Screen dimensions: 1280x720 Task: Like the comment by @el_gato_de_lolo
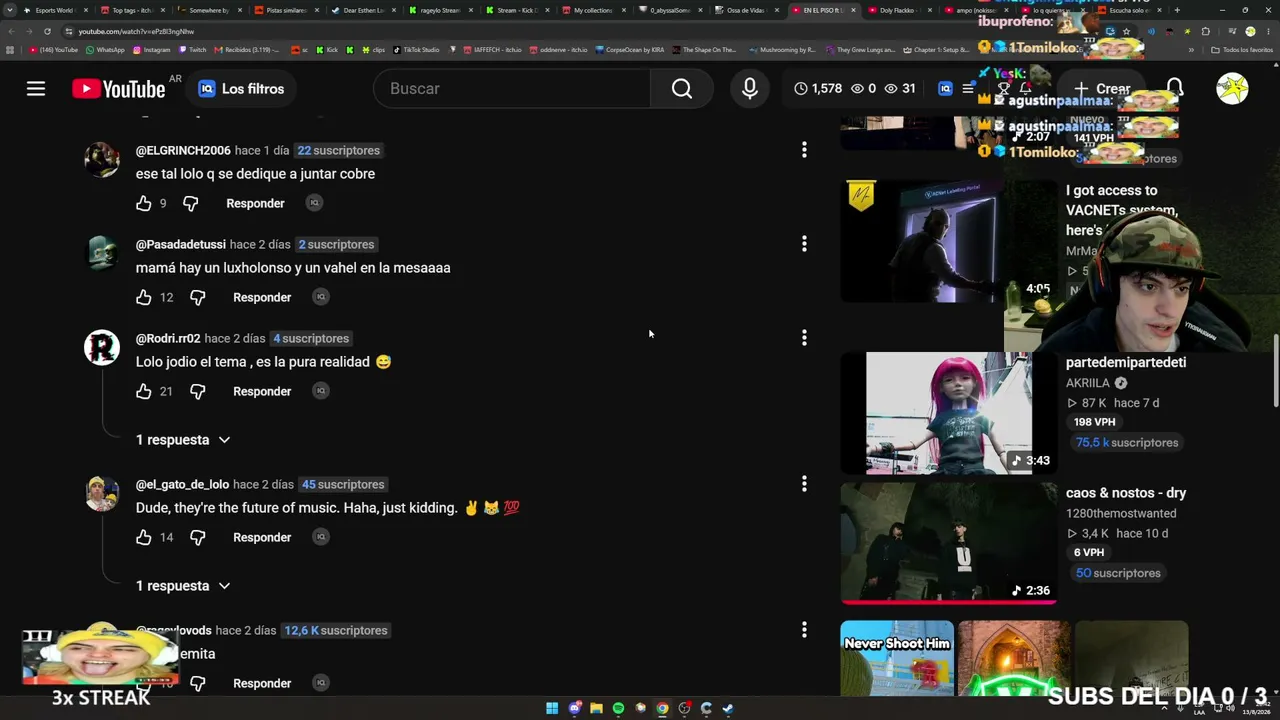click(144, 537)
